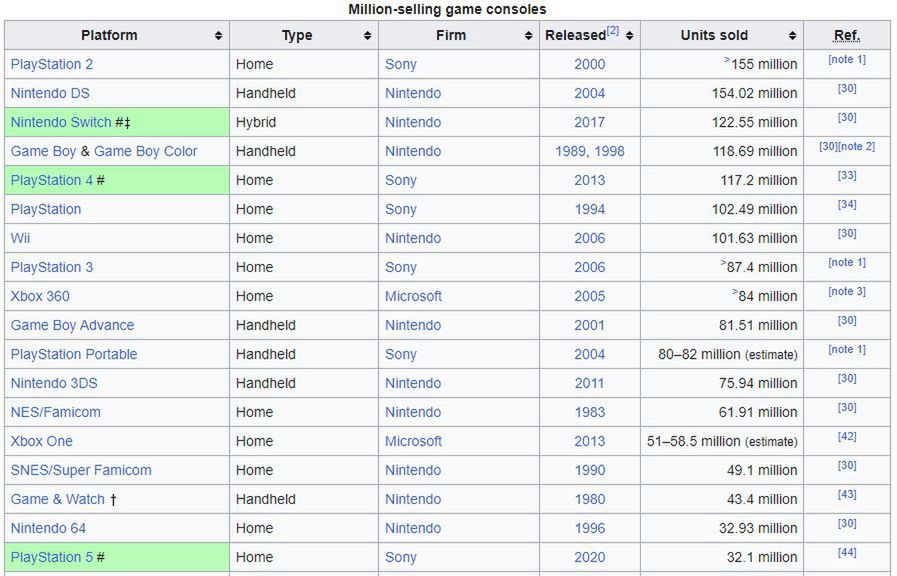
Task: Sort table by Platform column arrows
Action: pyautogui.click(x=218, y=35)
